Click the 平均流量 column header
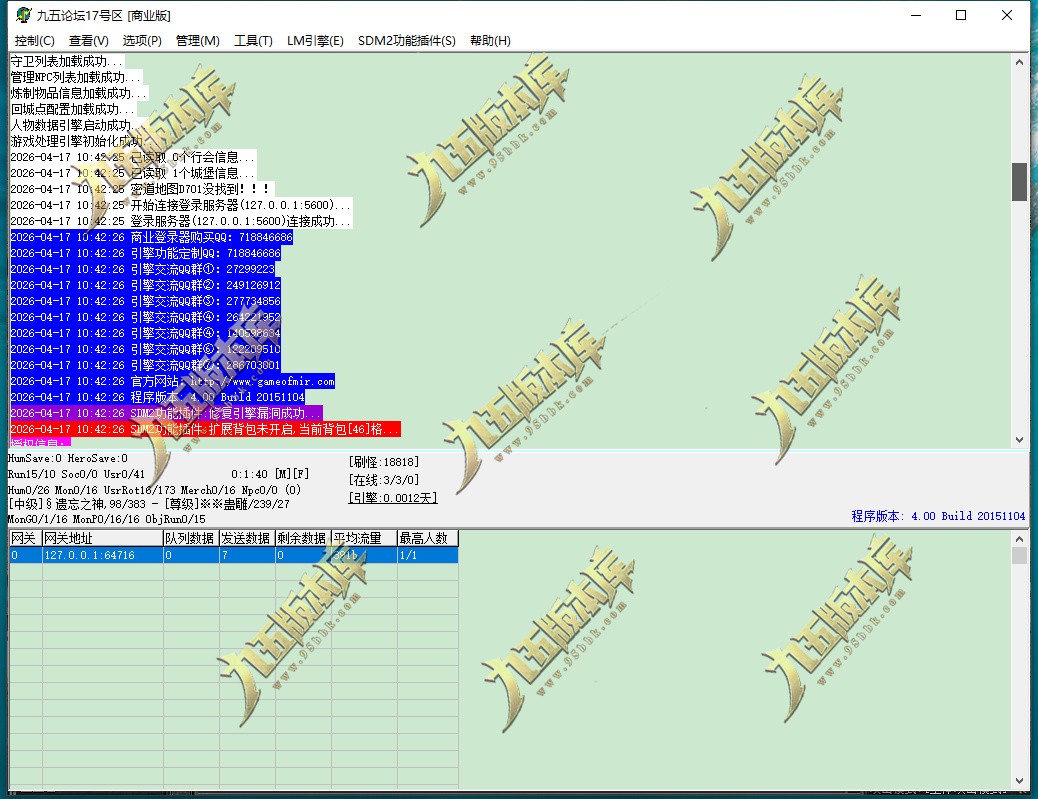Screen dimensions: 1038x799 coord(364,538)
